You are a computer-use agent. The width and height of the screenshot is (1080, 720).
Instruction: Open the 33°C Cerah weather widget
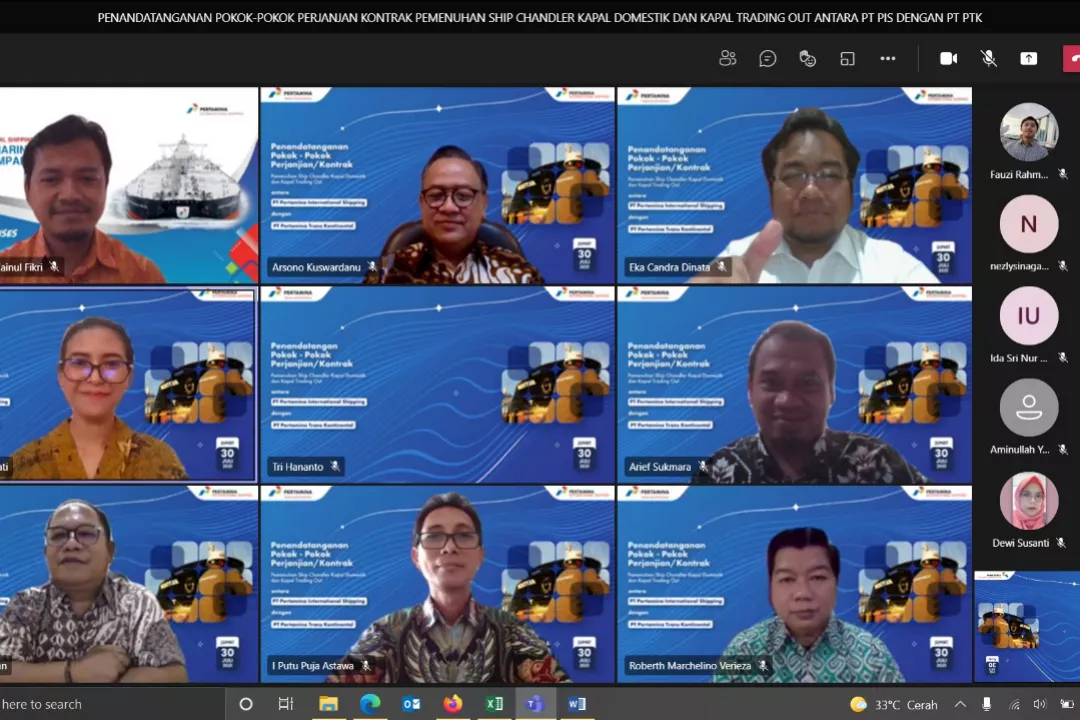click(x=893, y=704)
